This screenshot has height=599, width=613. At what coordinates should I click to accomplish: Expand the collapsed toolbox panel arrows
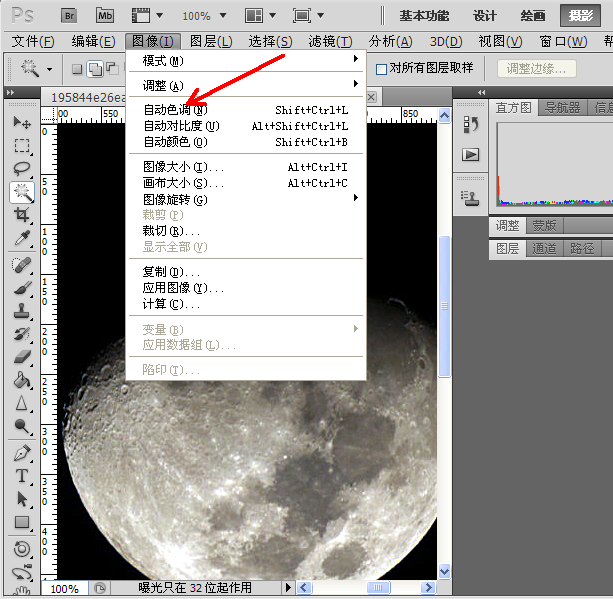click(11, 93)
